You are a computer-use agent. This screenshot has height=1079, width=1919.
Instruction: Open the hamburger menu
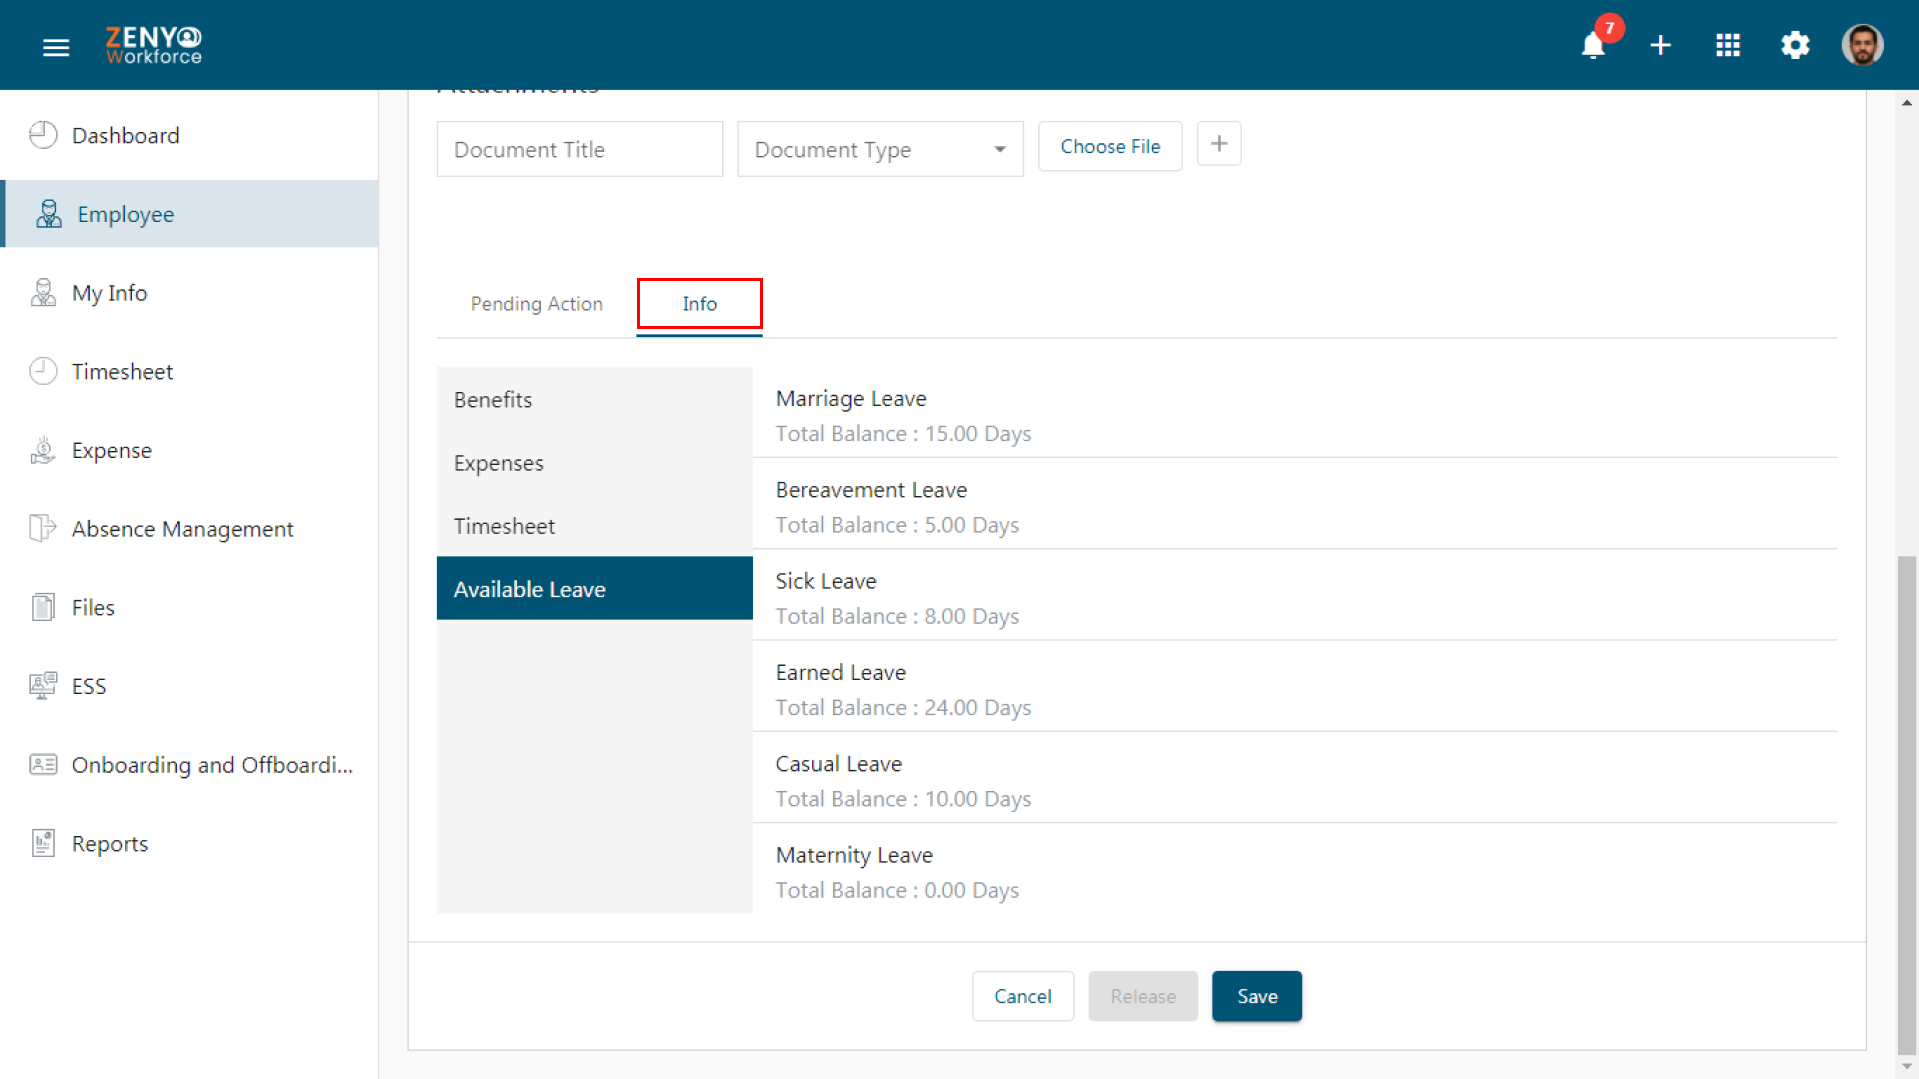[x=56, y=46]
